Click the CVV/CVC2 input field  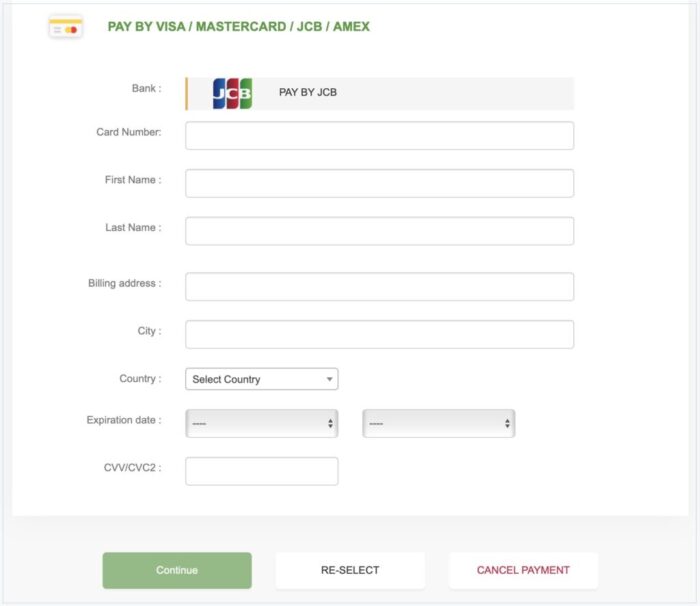click(261, 471)
